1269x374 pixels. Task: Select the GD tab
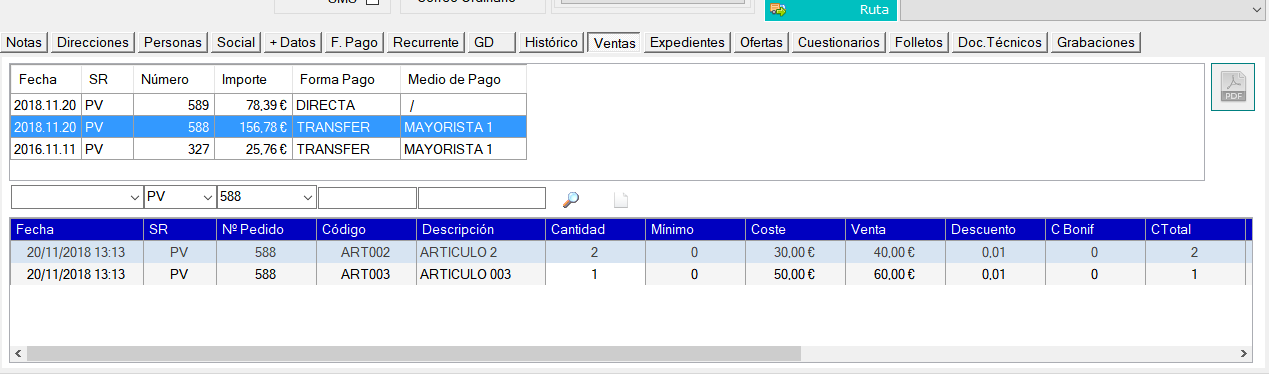coord(491,42)
